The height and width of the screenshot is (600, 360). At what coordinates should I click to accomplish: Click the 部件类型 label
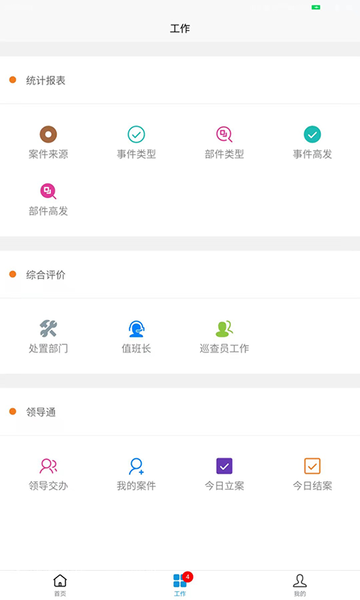[224, 154]
